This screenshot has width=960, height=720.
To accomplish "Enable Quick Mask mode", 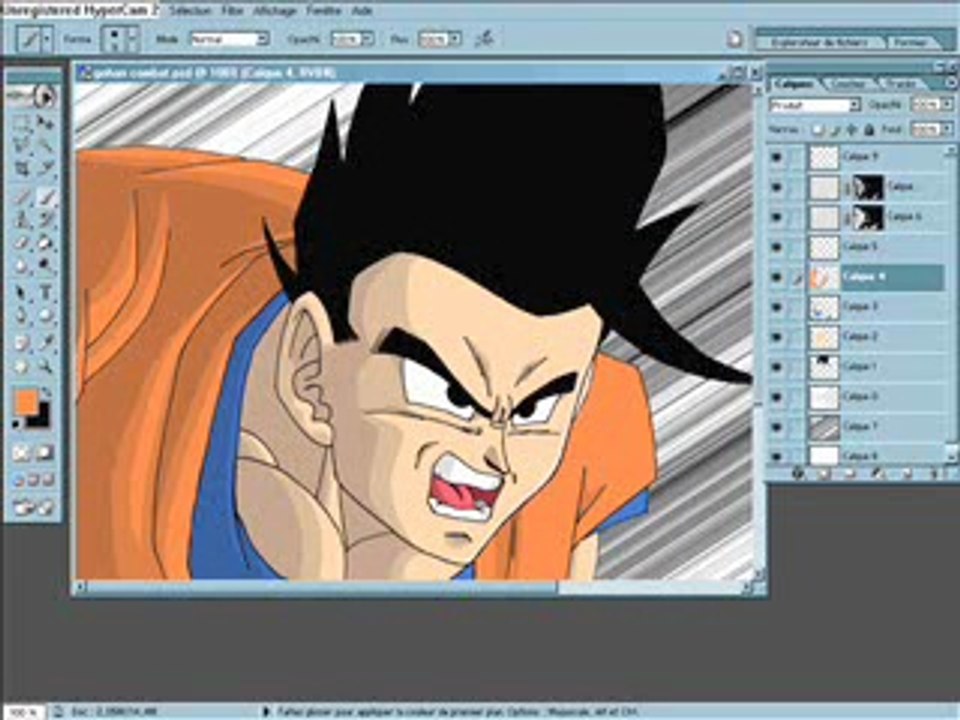I will coord(44,453).
